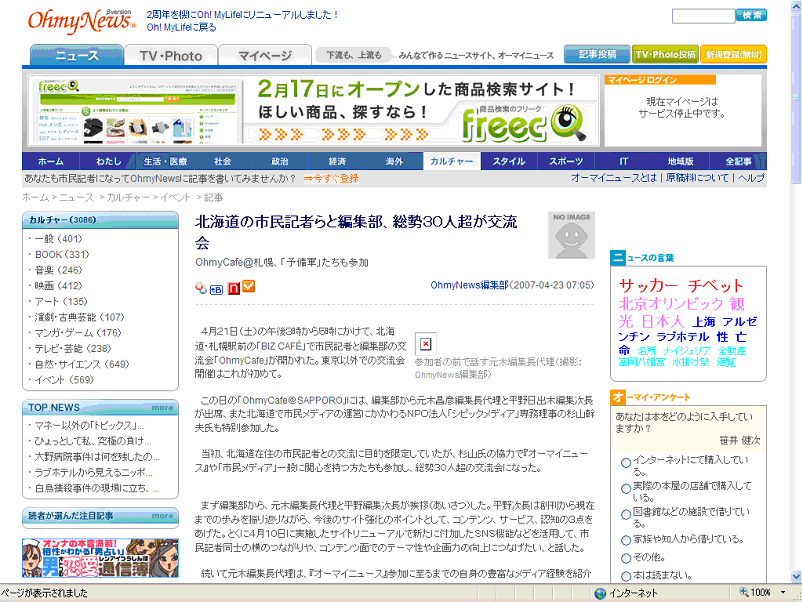Click the scrollbar down arrow
This screenshot has width=802, height=602.
click(x=796, y=576)
